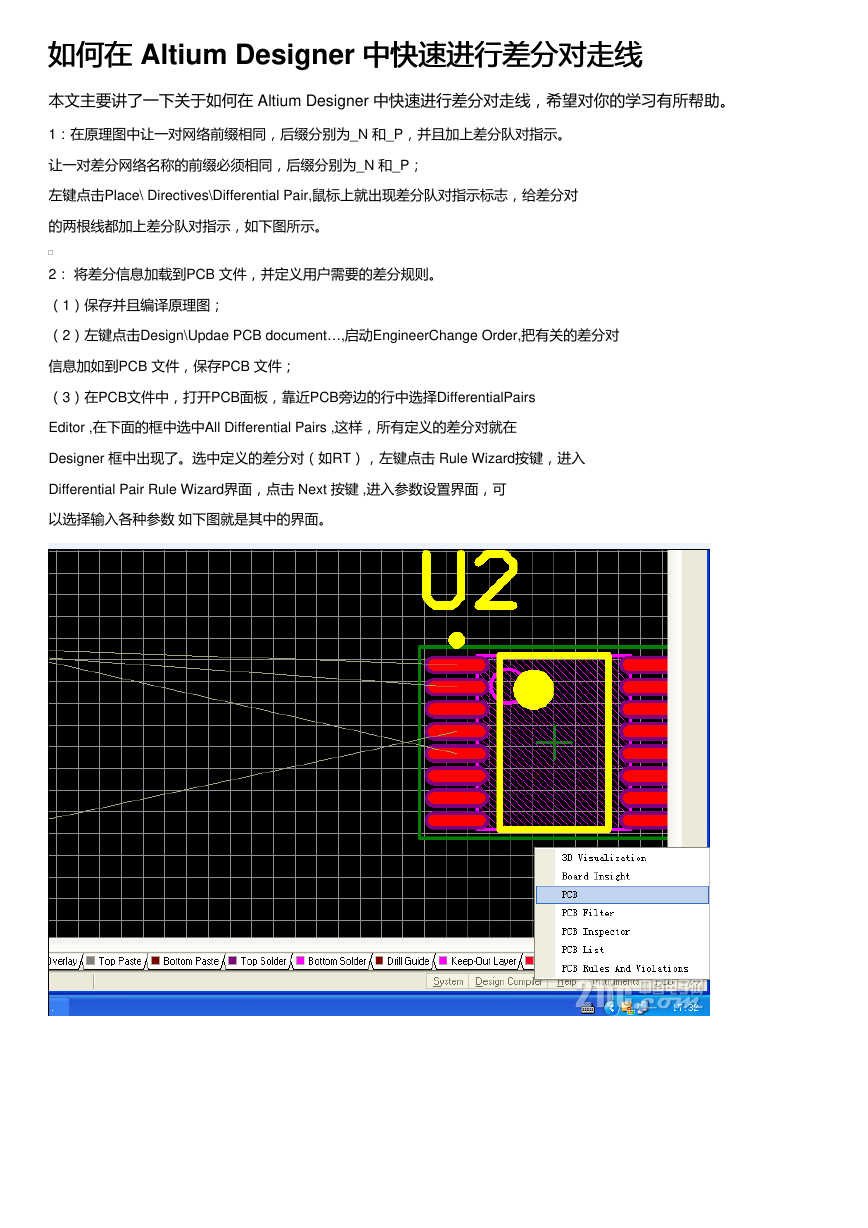Image resolution: width=868 pixels, height=1228 pixels.
Task: Select 3D Visualization in the popup menu
Action: [621, 858]
